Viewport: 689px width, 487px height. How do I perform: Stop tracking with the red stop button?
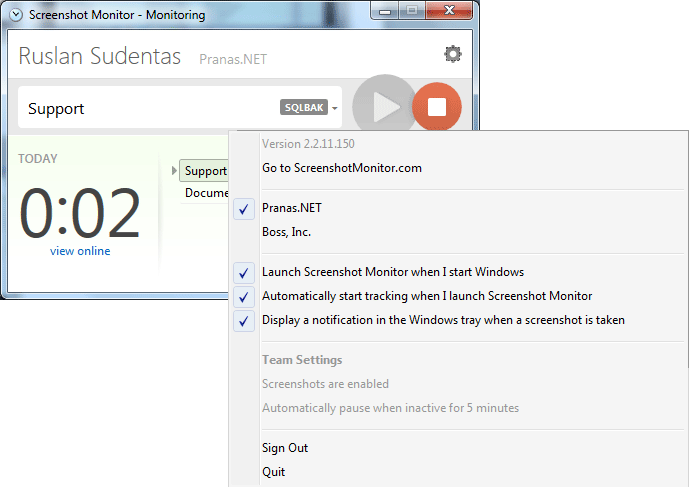(437, 107)
